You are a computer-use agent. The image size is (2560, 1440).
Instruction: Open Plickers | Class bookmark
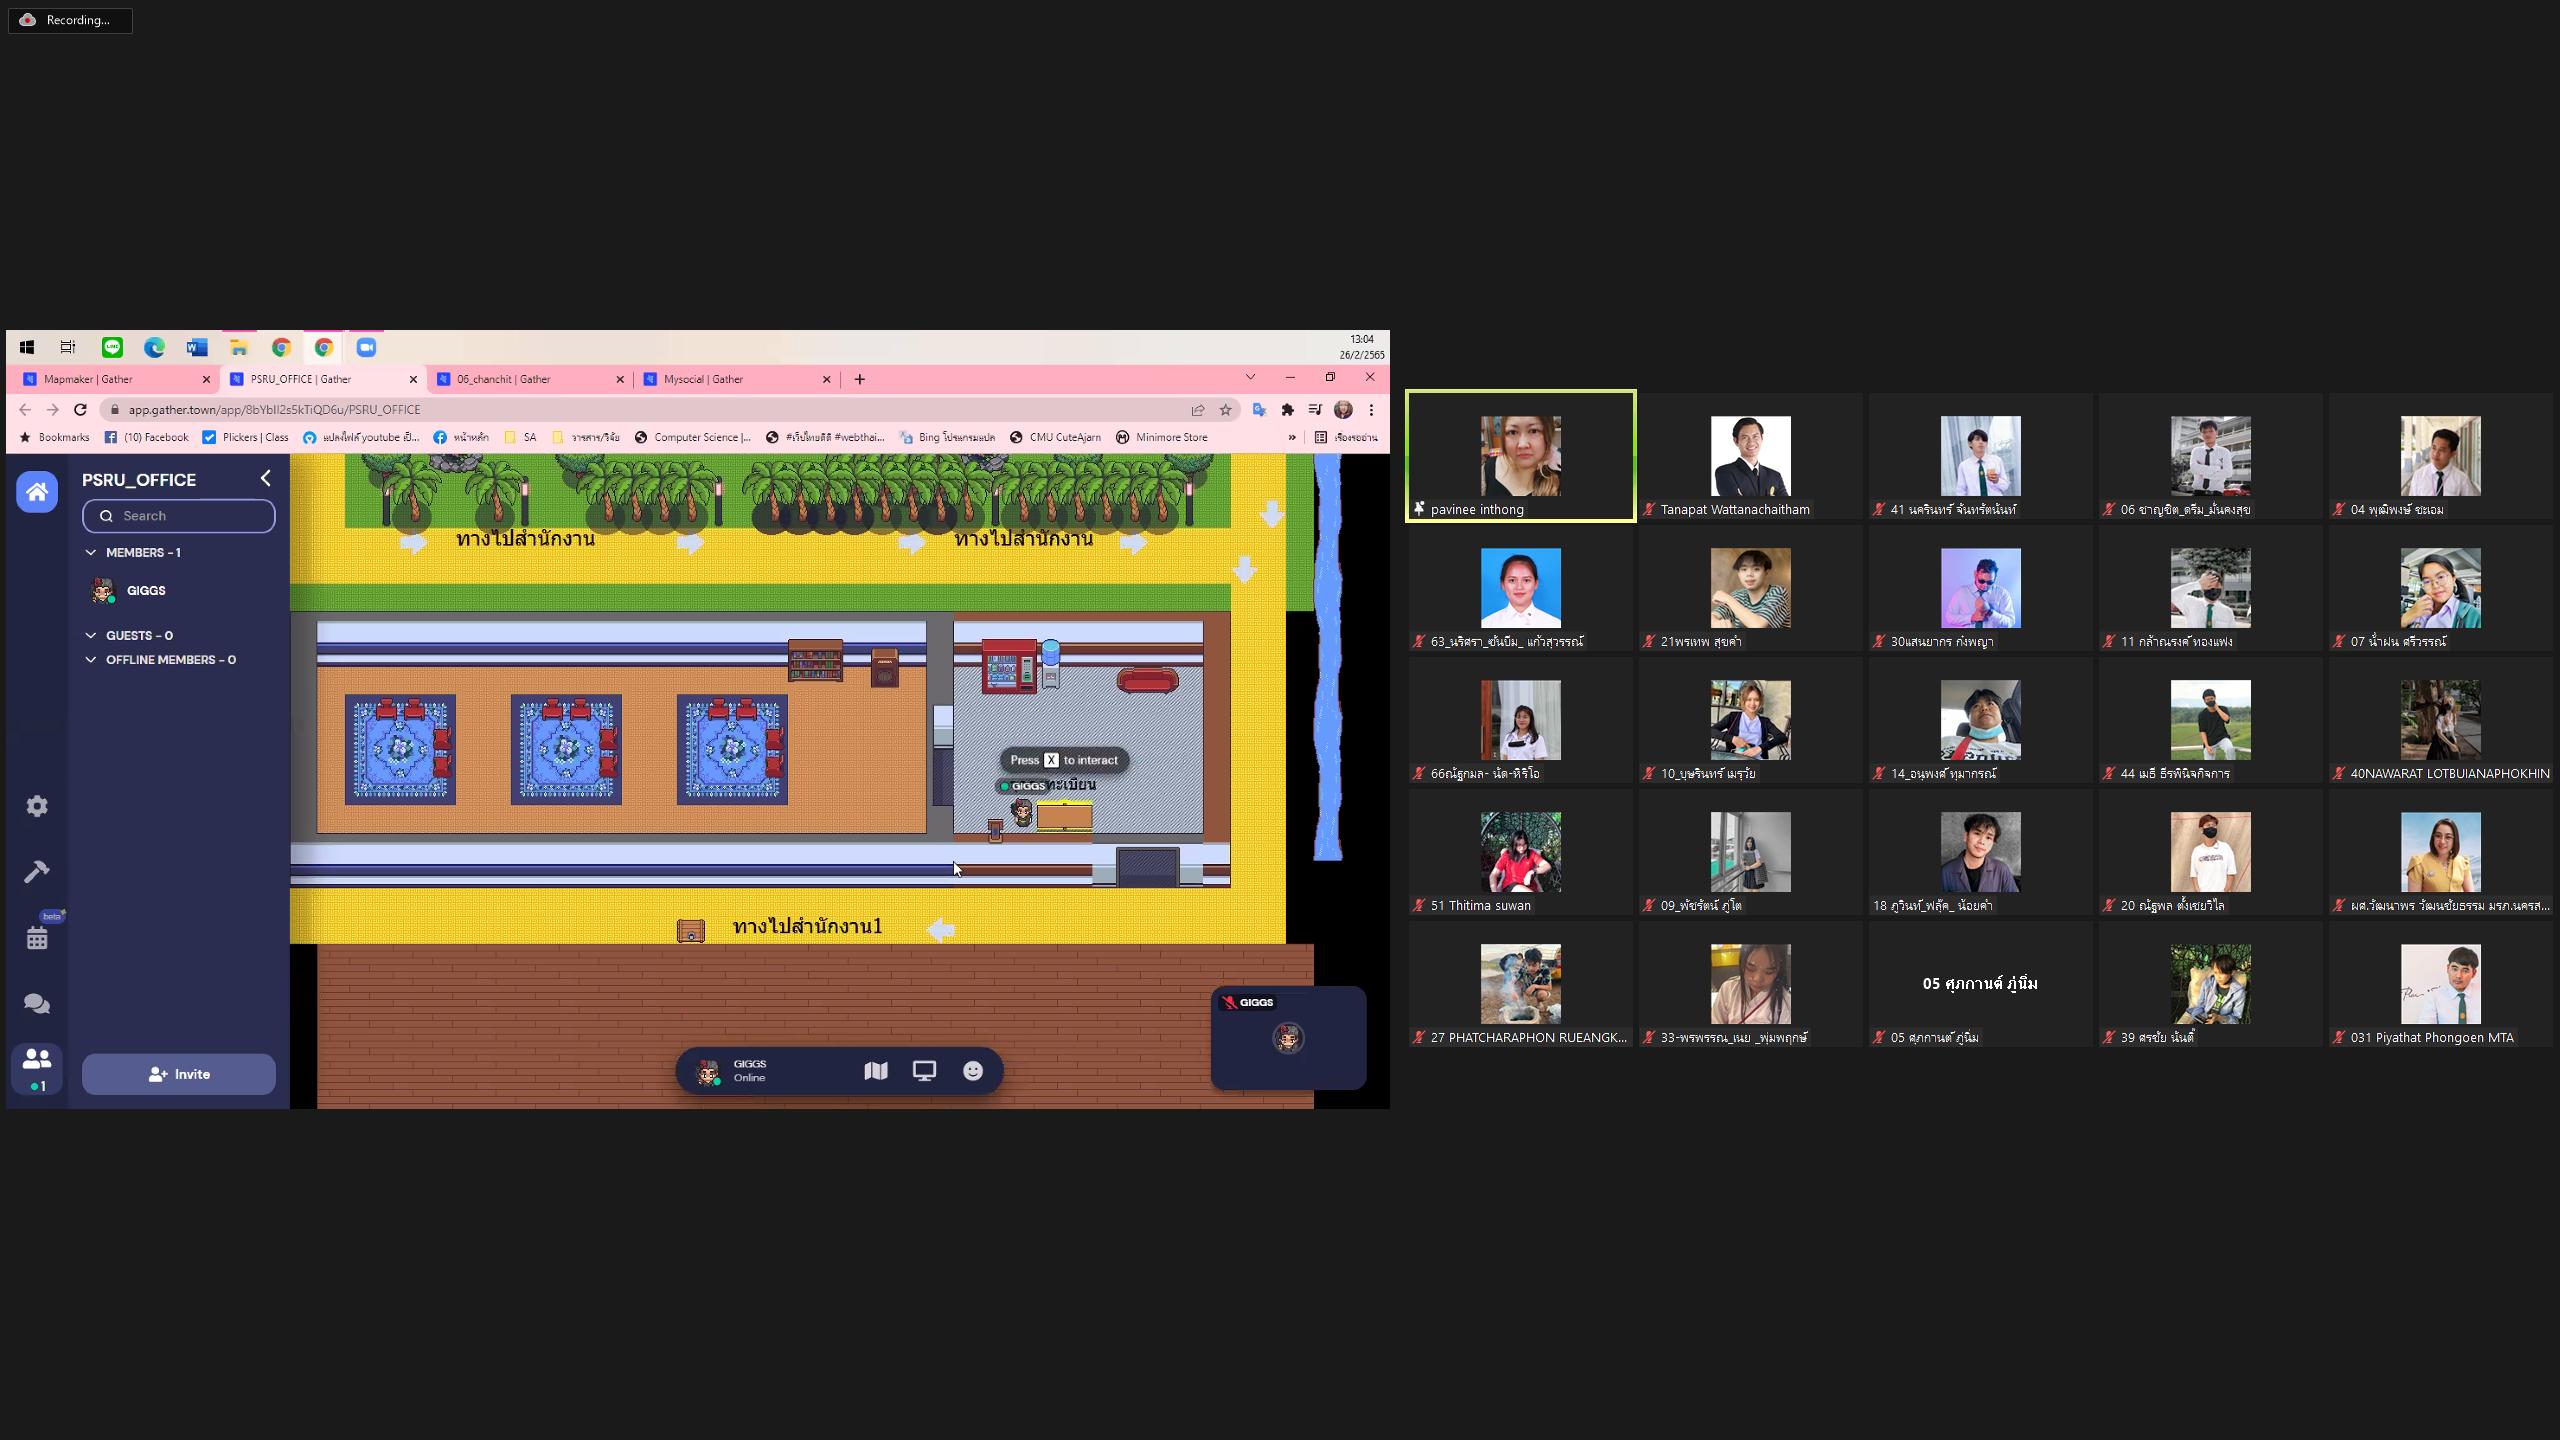click(x=246, y=437)
